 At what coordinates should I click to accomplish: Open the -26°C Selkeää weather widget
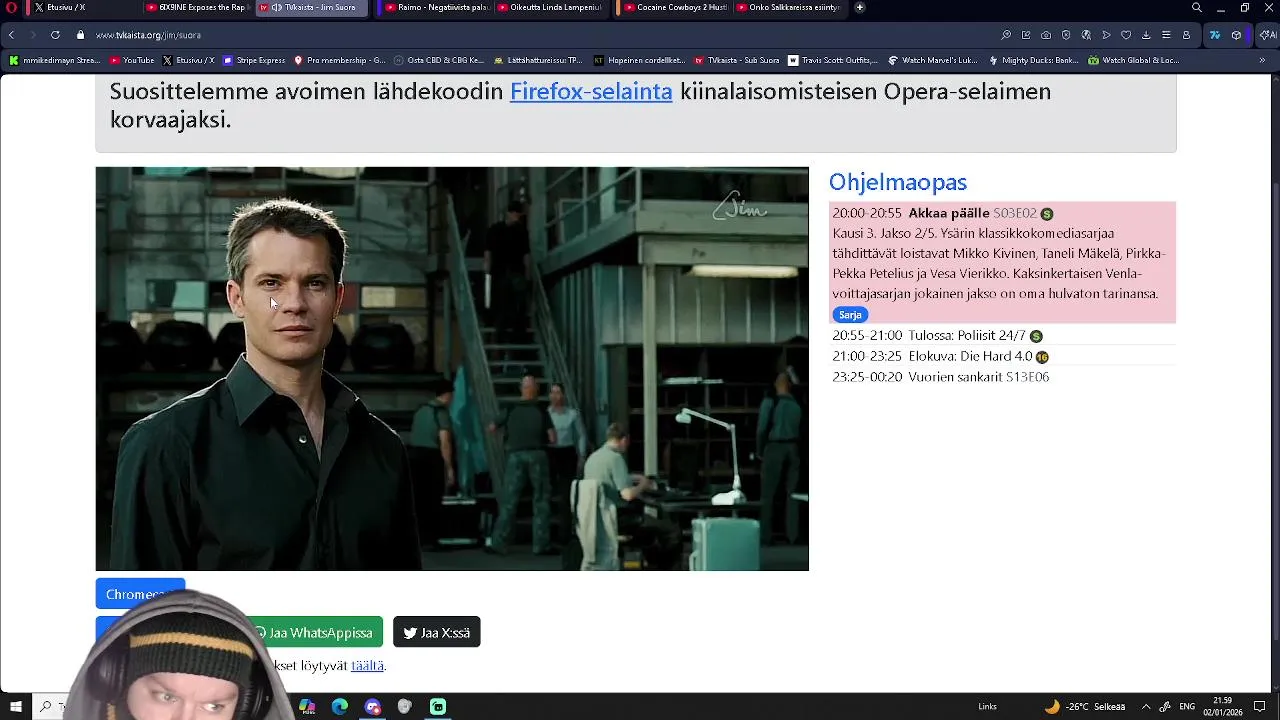1085,706
